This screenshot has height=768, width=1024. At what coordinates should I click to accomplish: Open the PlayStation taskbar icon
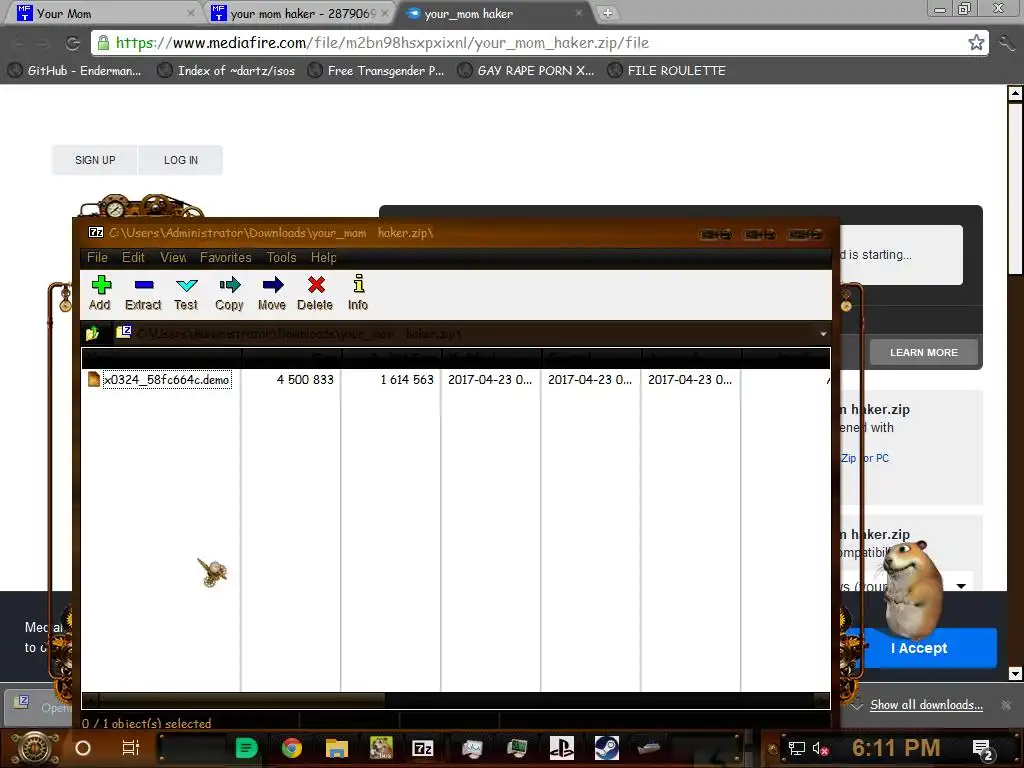click(562, 748)
